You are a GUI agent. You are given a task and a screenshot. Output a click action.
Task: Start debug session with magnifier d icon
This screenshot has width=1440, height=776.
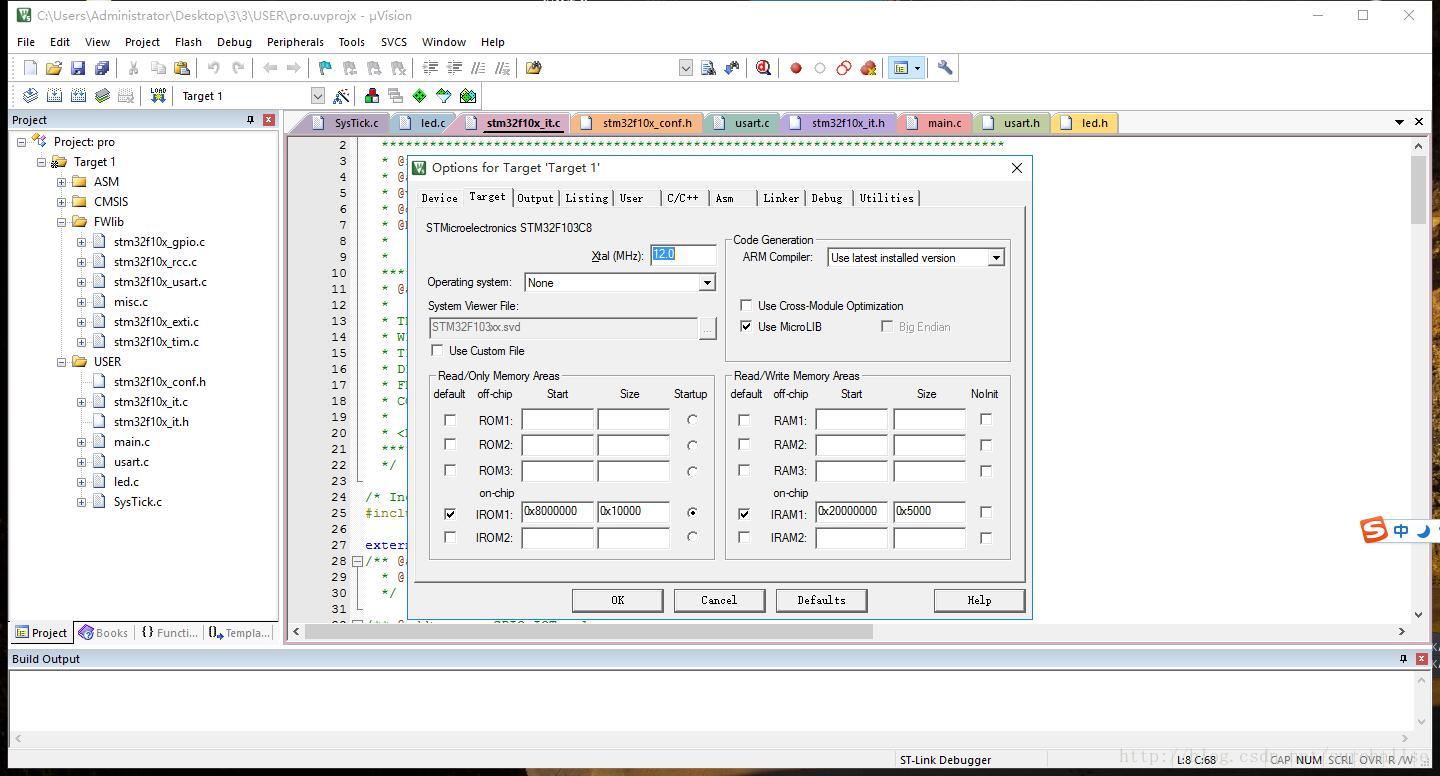[x=764, y=68]
